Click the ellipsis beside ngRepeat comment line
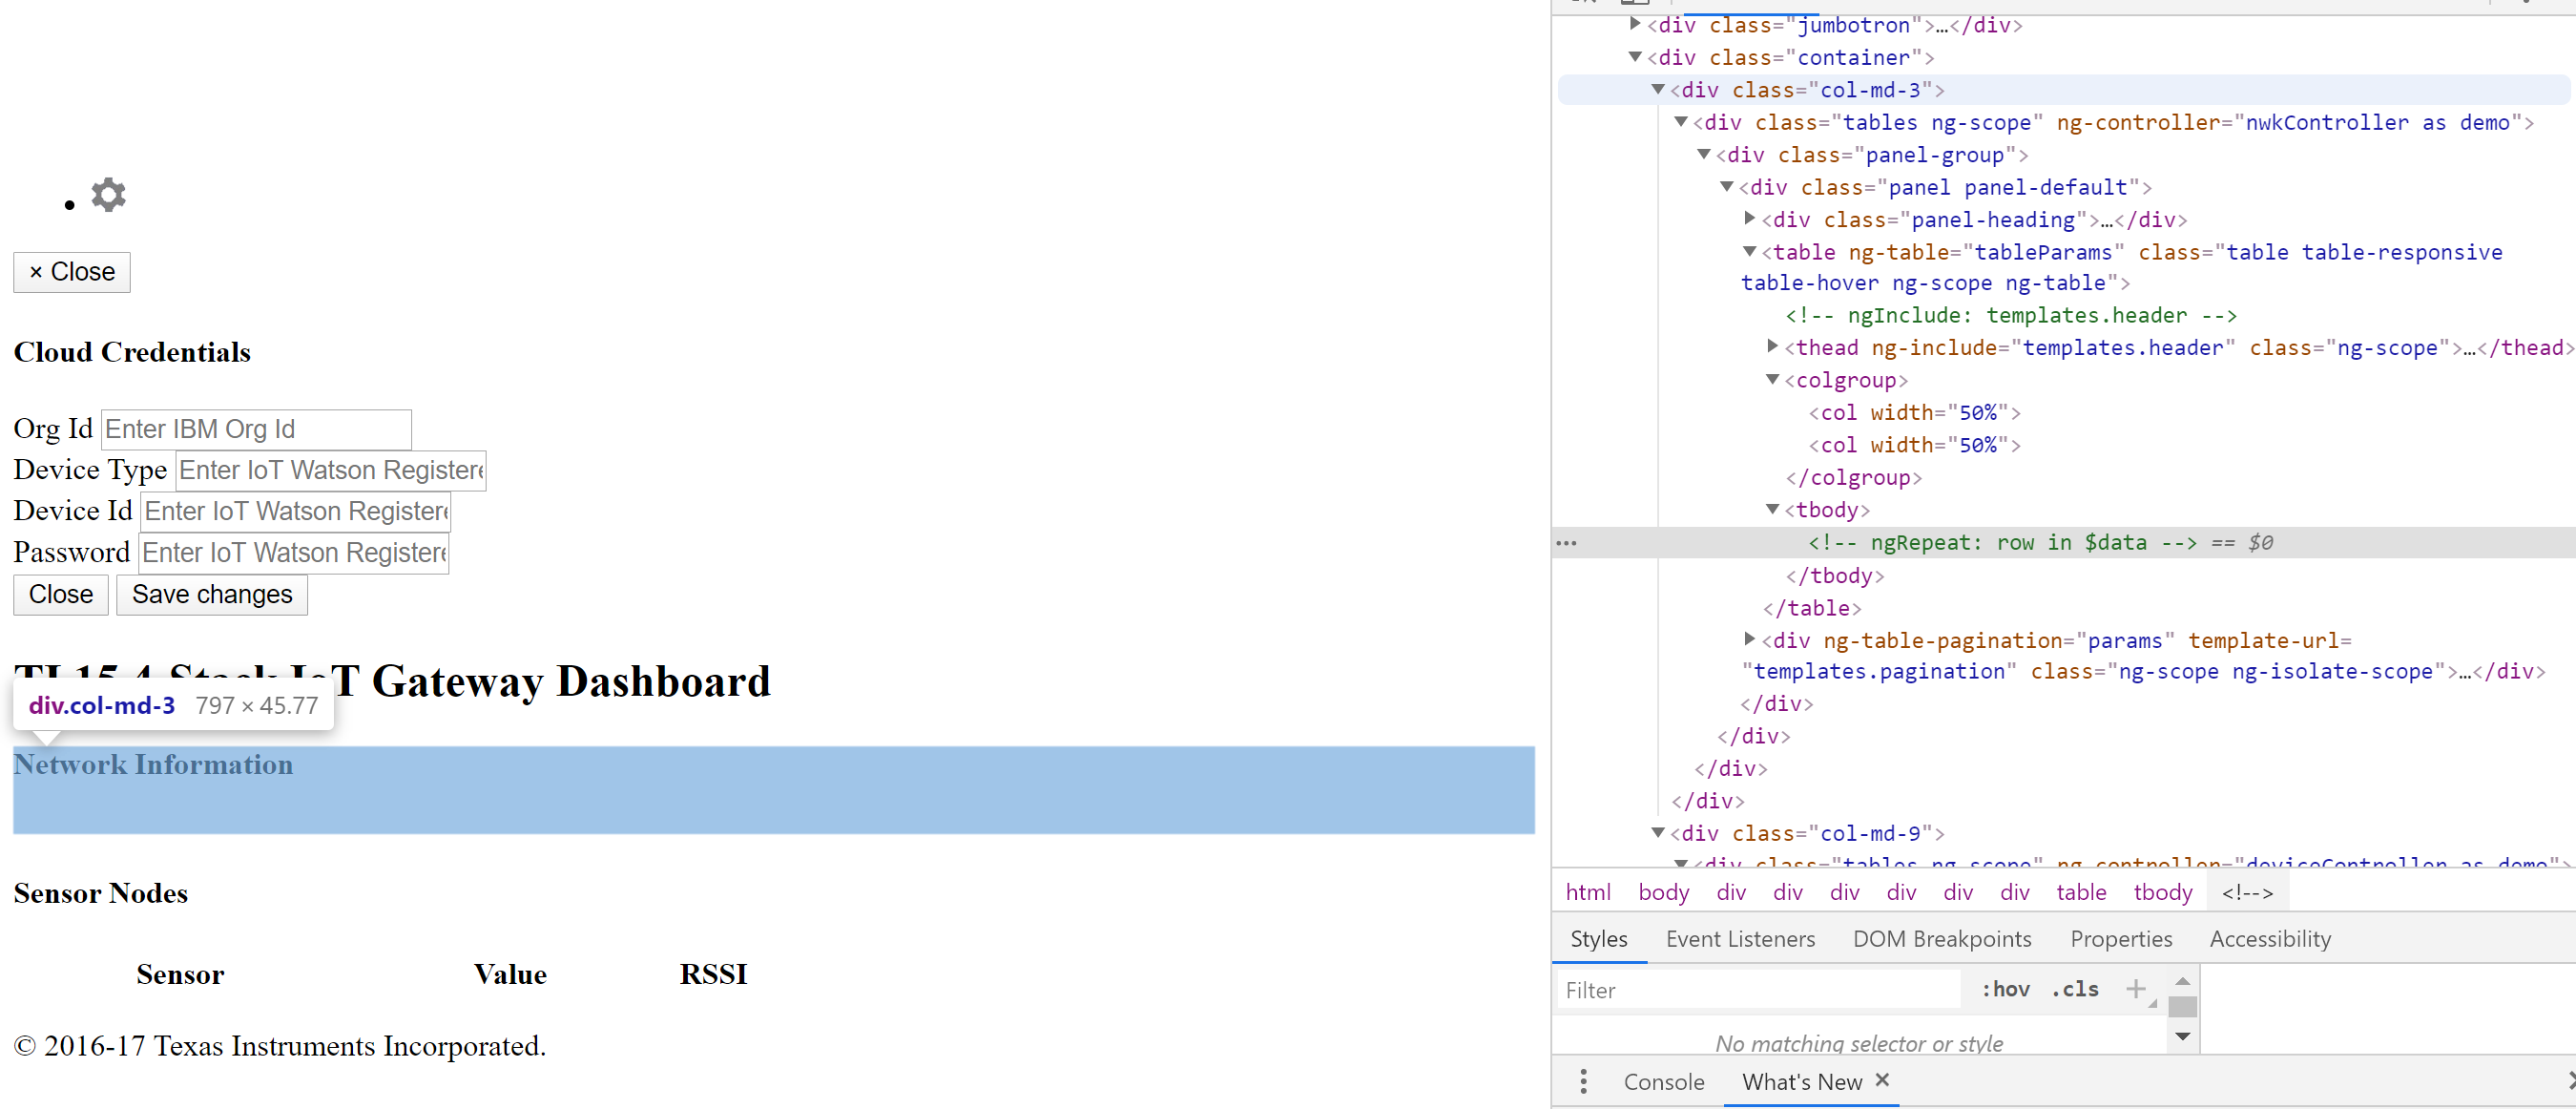This screenshot has width=2576, height=1109. click(1567, 543)
